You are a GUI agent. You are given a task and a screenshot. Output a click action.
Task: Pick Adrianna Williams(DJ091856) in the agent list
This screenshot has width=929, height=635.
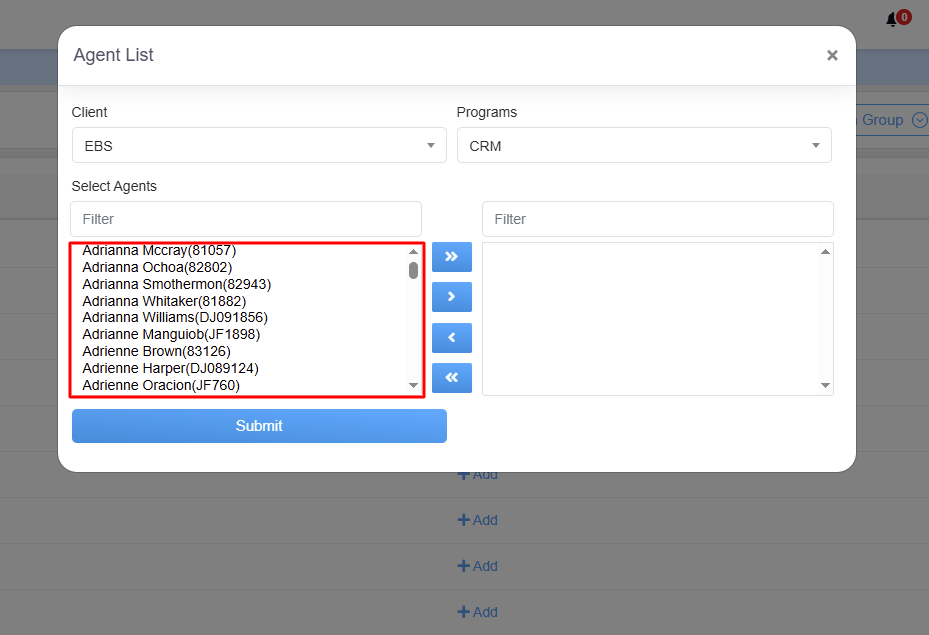click(175, 317)
